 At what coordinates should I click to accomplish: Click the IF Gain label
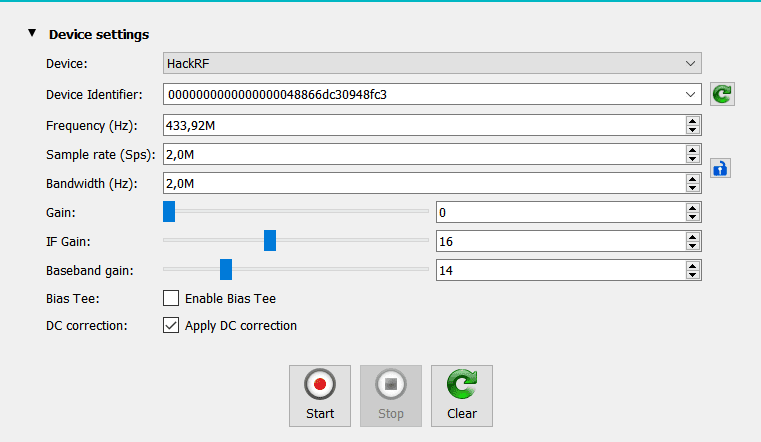click(68, 242)
